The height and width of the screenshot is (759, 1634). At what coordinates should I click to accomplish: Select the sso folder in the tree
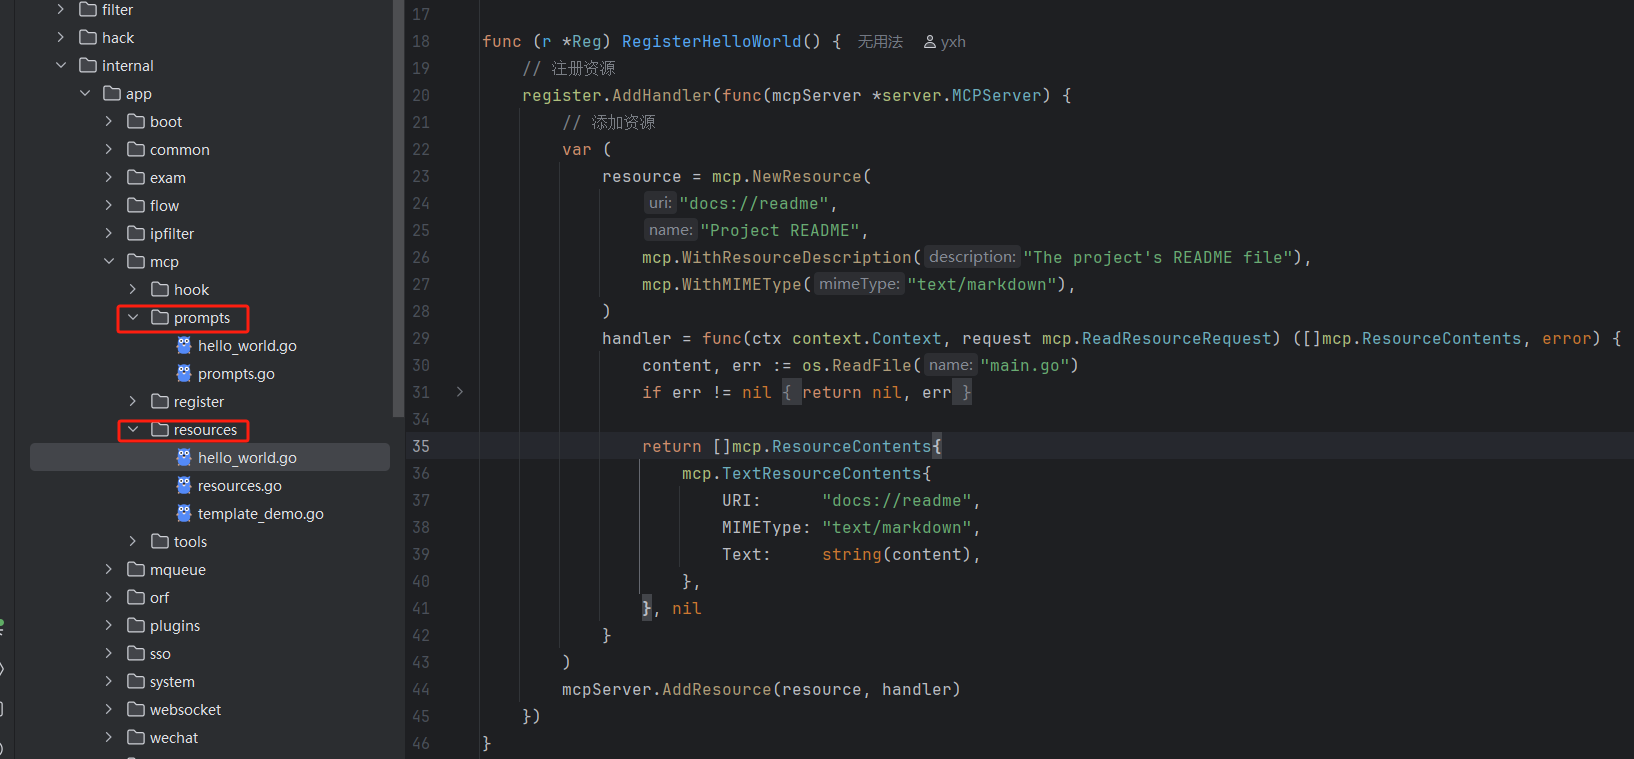click(160, 653)
